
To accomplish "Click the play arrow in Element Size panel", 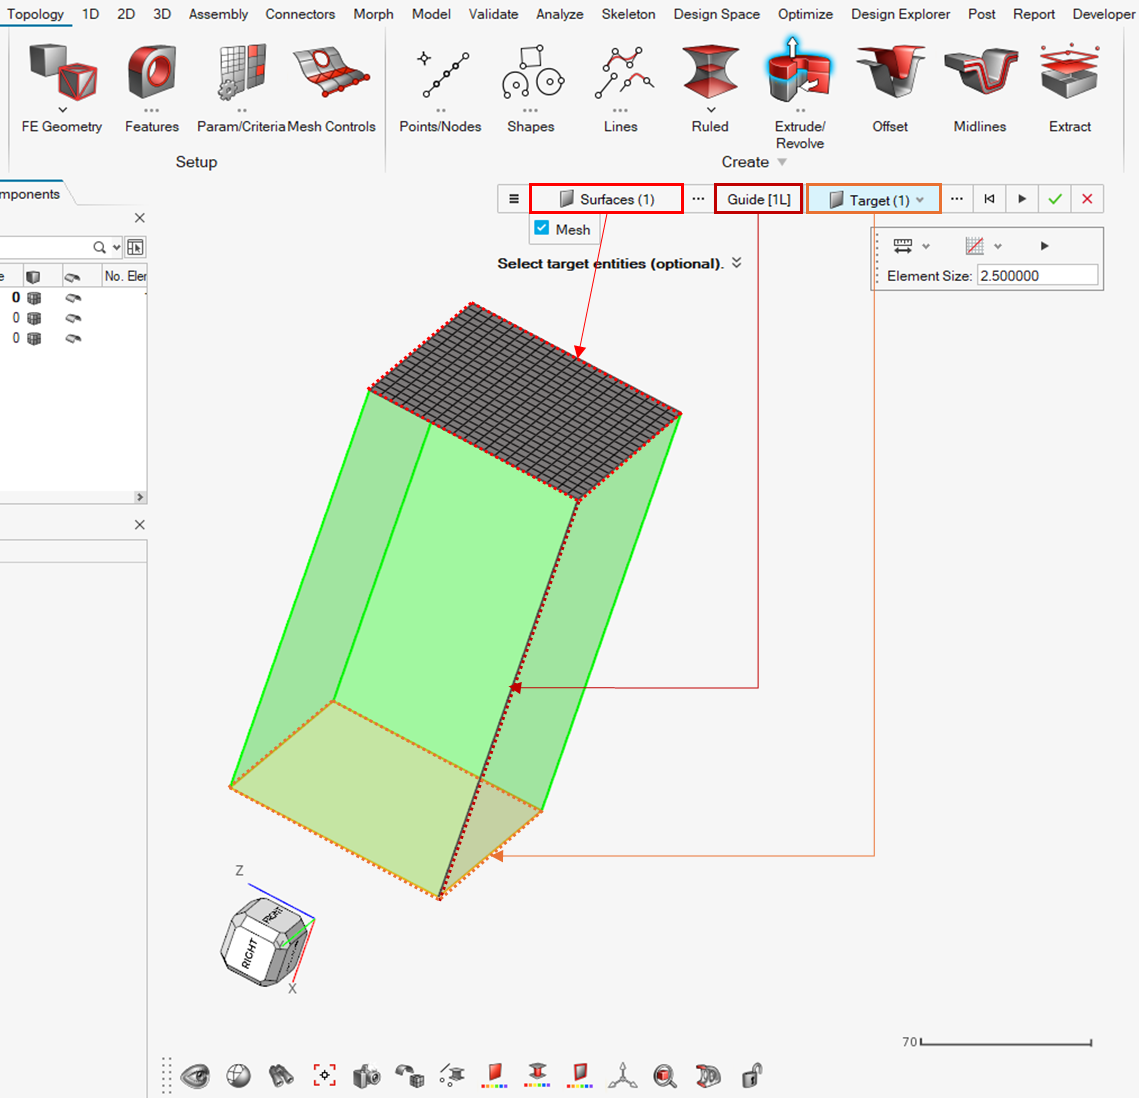I will pyautogui.click(x=1045, y=246).
